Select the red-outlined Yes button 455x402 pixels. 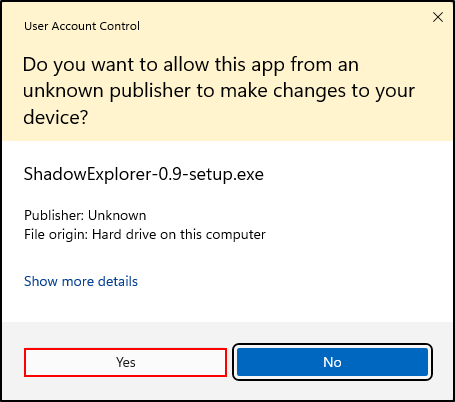(125, 362)
